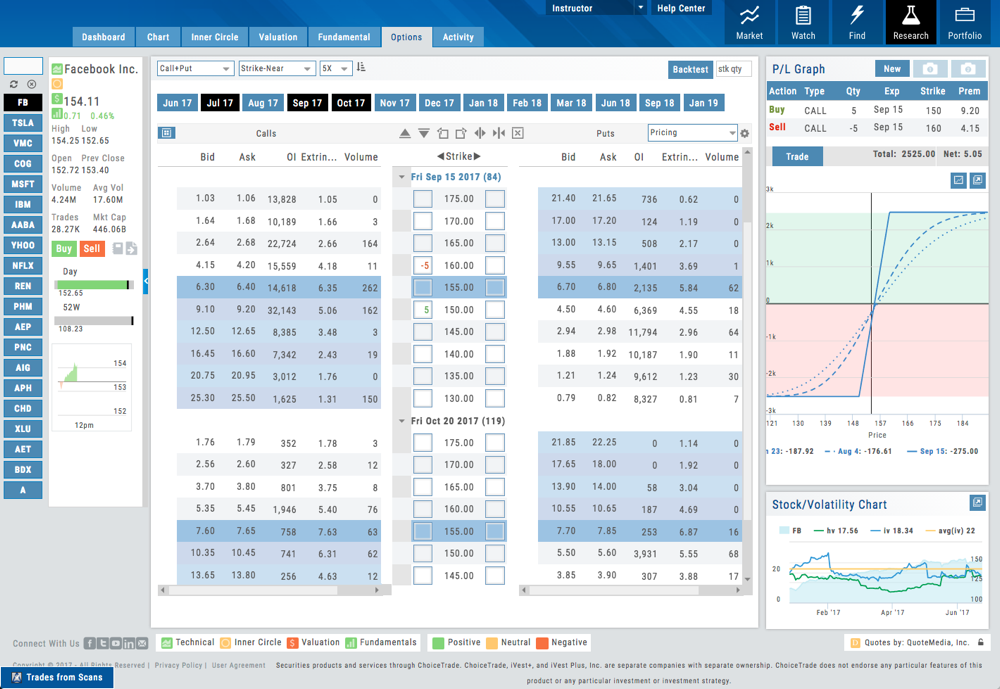Click the watchlist refresh icon
1000x689 pixels.
13,84
